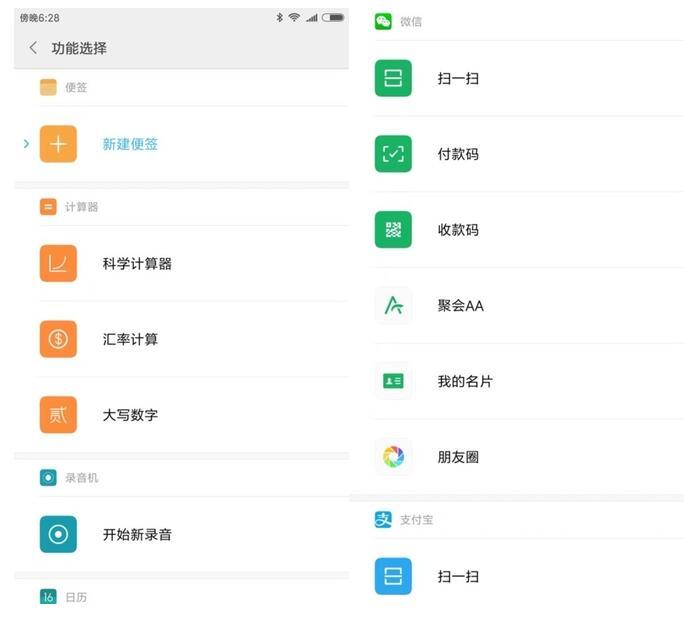This screenshot has height=628, width=696.
Task: Tap the 开始新录音 recorder icon
Action: [x=58, y=534]
